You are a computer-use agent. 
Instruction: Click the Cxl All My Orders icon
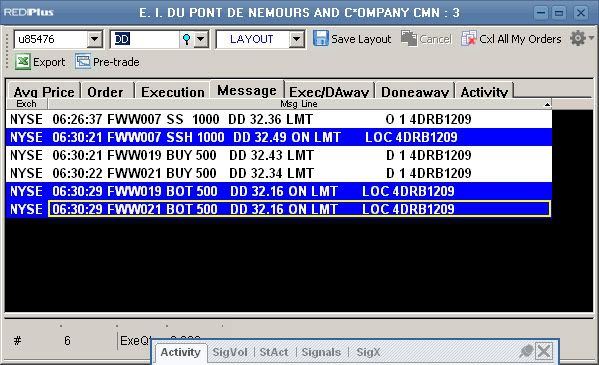click(x=468, y=39)
